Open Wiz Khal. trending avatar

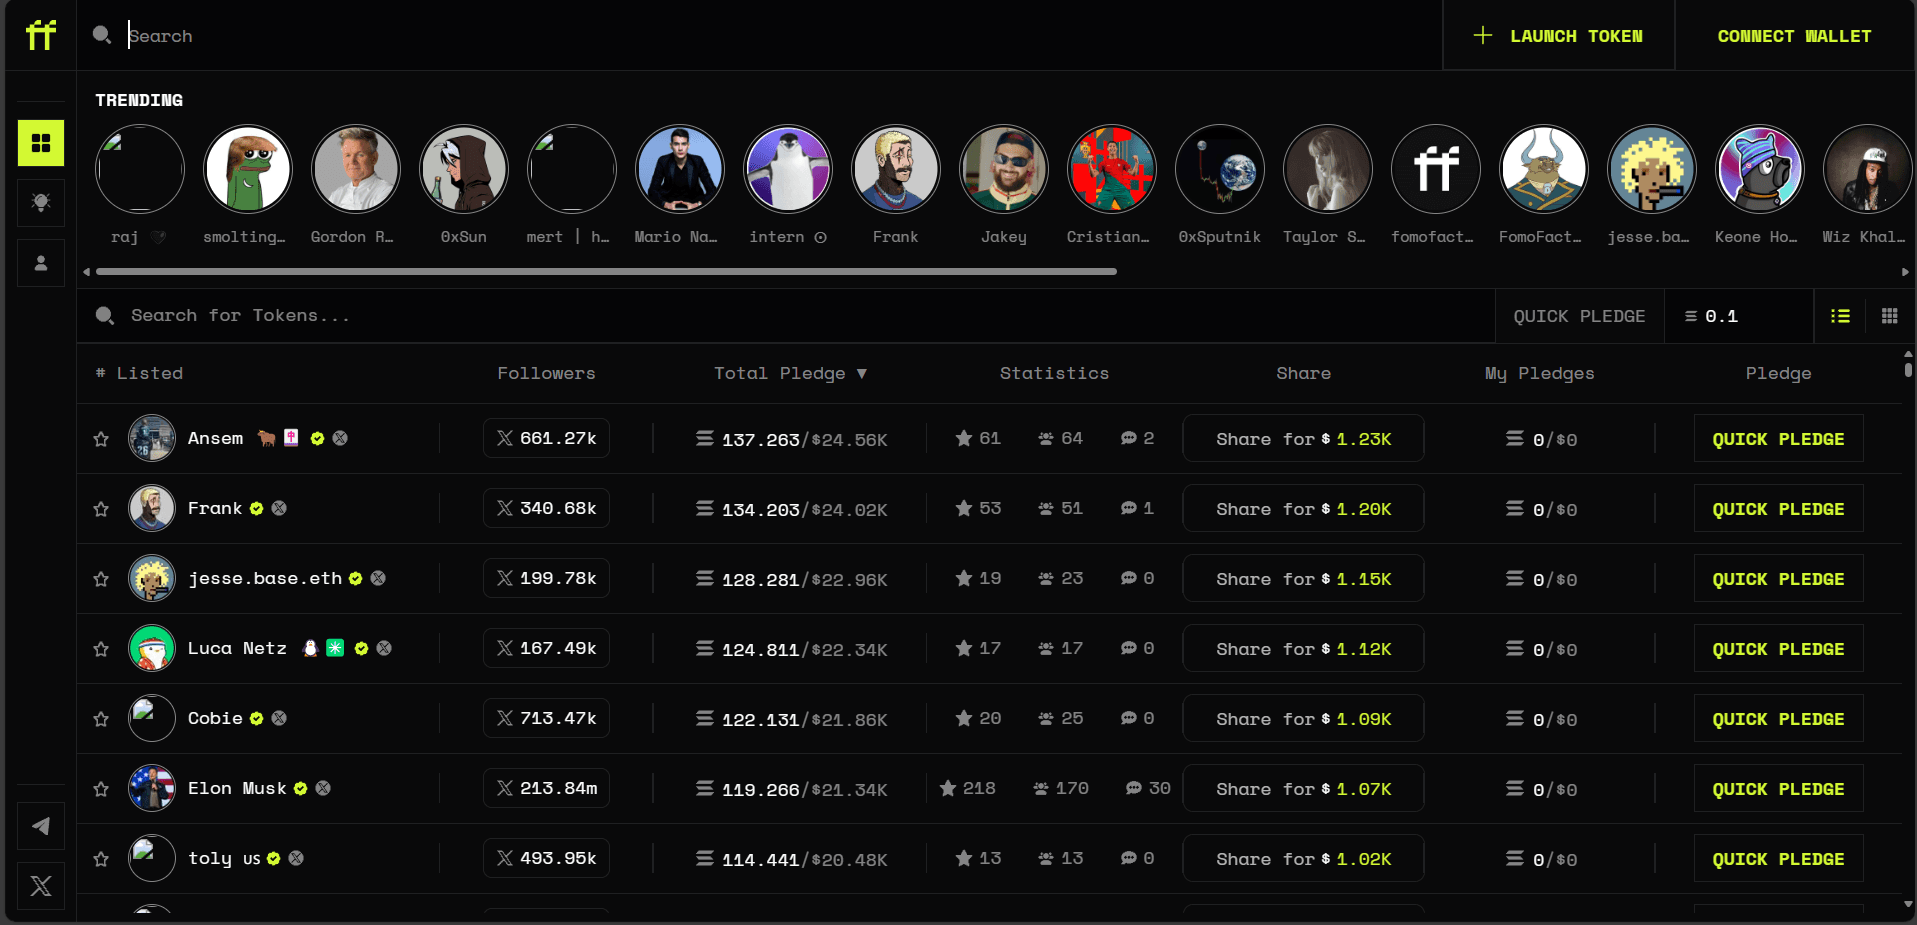pos(1867,169)
